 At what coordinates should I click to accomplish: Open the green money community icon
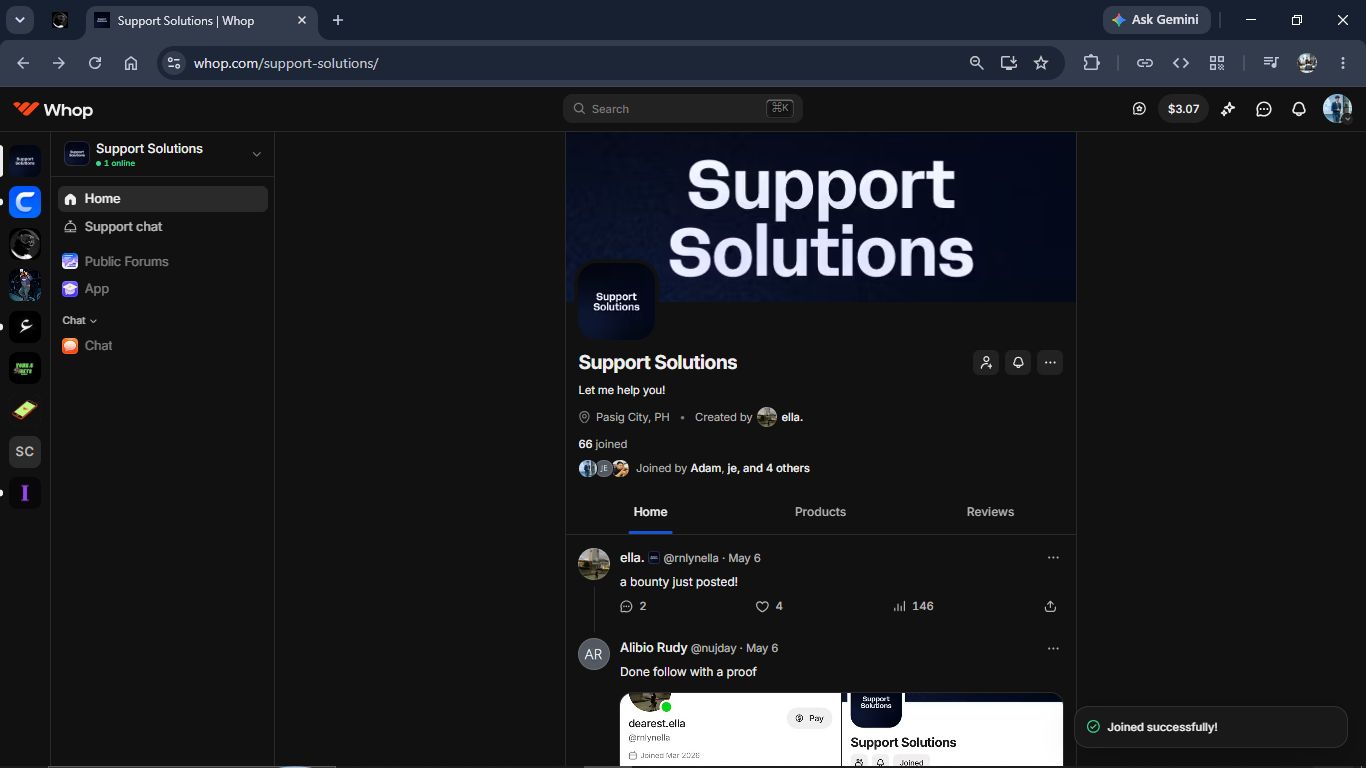point(25,410)
